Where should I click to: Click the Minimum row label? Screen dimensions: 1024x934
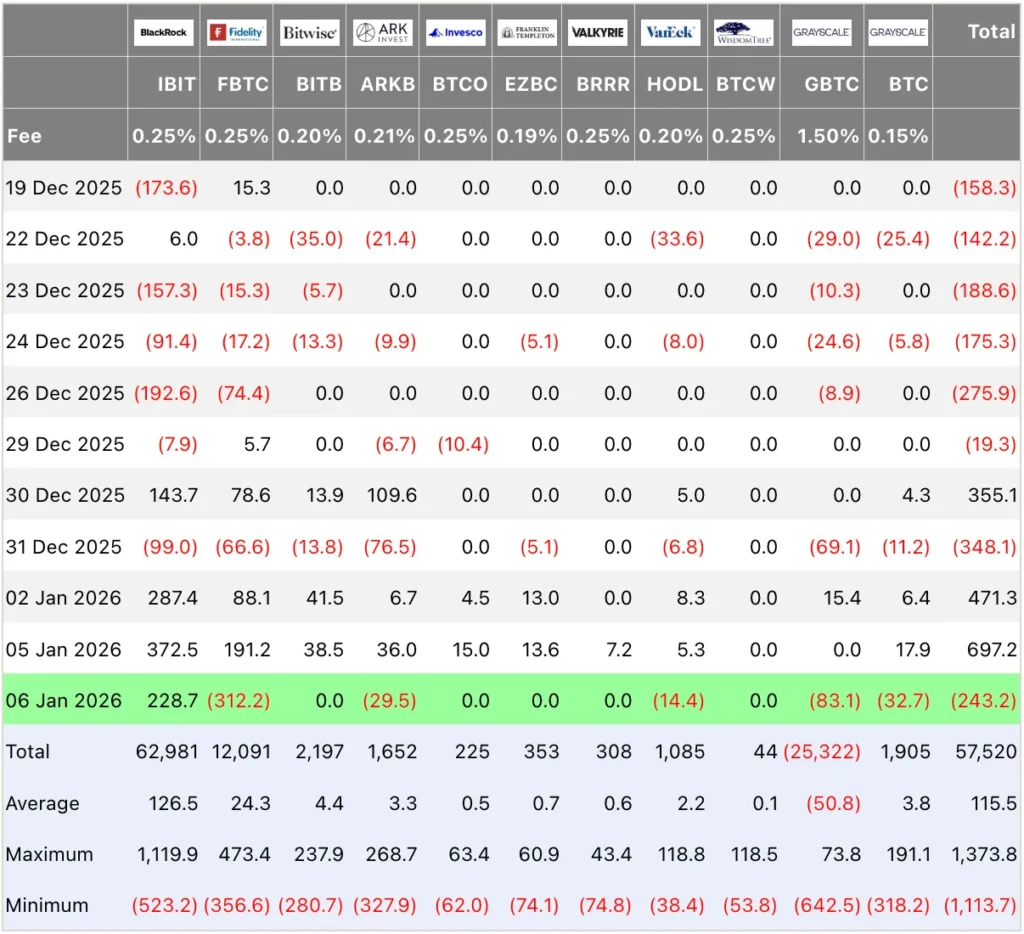[47, 905]
